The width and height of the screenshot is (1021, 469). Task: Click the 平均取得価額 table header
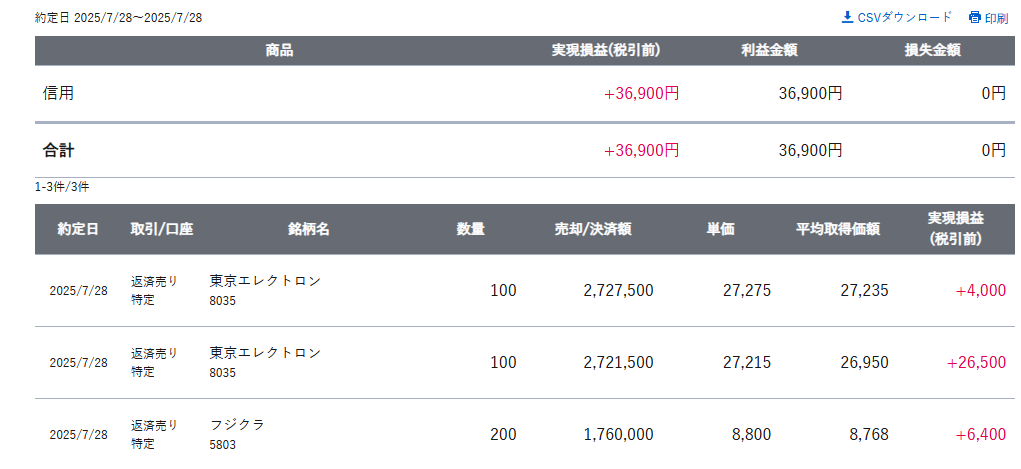[x=838, y=229]
